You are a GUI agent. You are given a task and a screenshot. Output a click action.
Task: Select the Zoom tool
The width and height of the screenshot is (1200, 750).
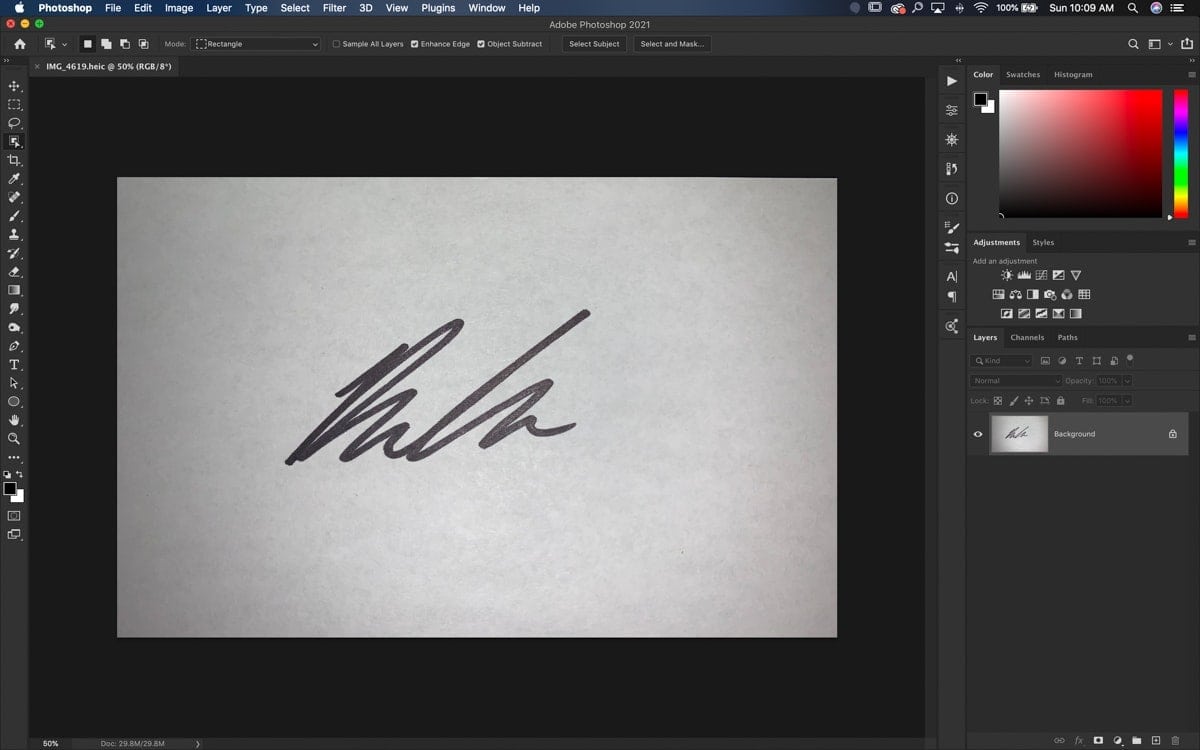coord(14,438)
